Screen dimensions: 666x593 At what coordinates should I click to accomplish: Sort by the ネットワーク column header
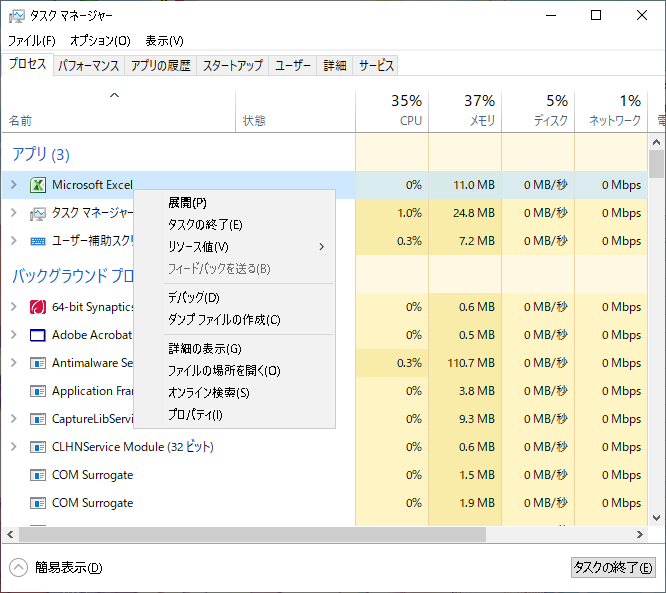click(x=611, y=111)
